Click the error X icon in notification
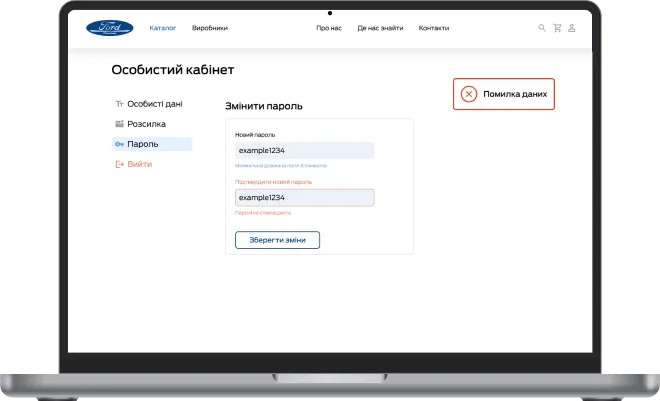 (468, 94)
